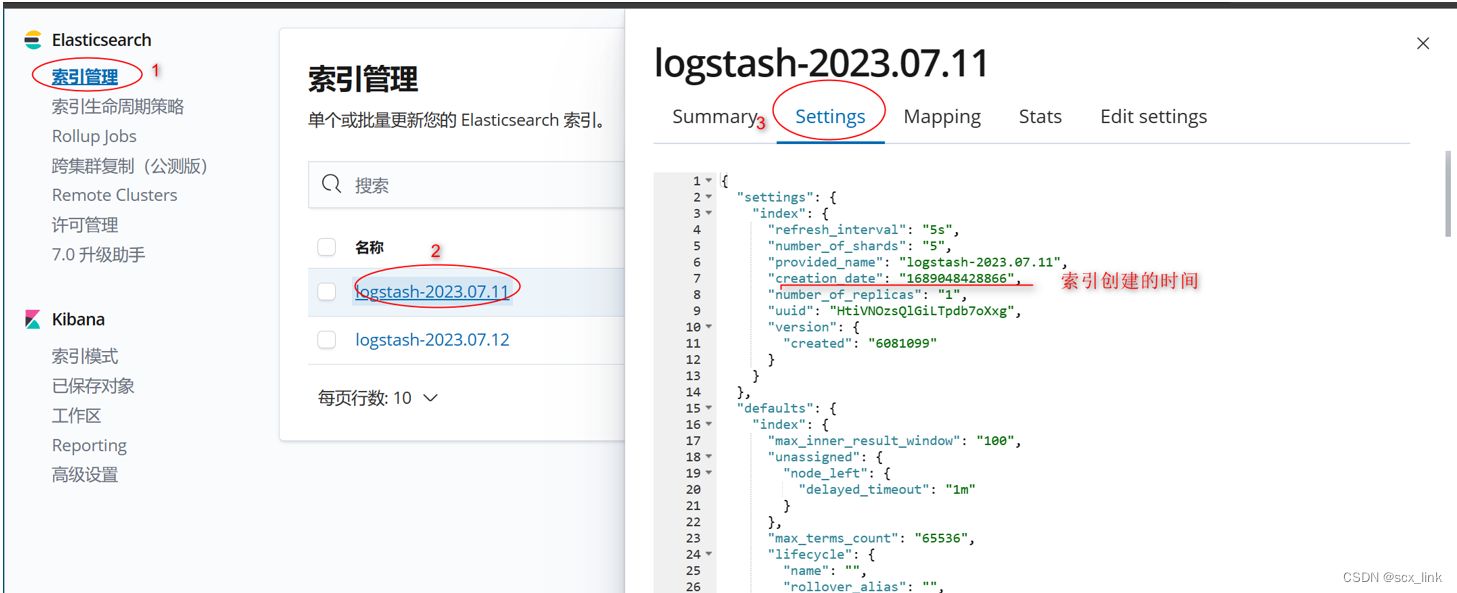Click the creation_date value "1689048428866"

[x=957, y=278]
